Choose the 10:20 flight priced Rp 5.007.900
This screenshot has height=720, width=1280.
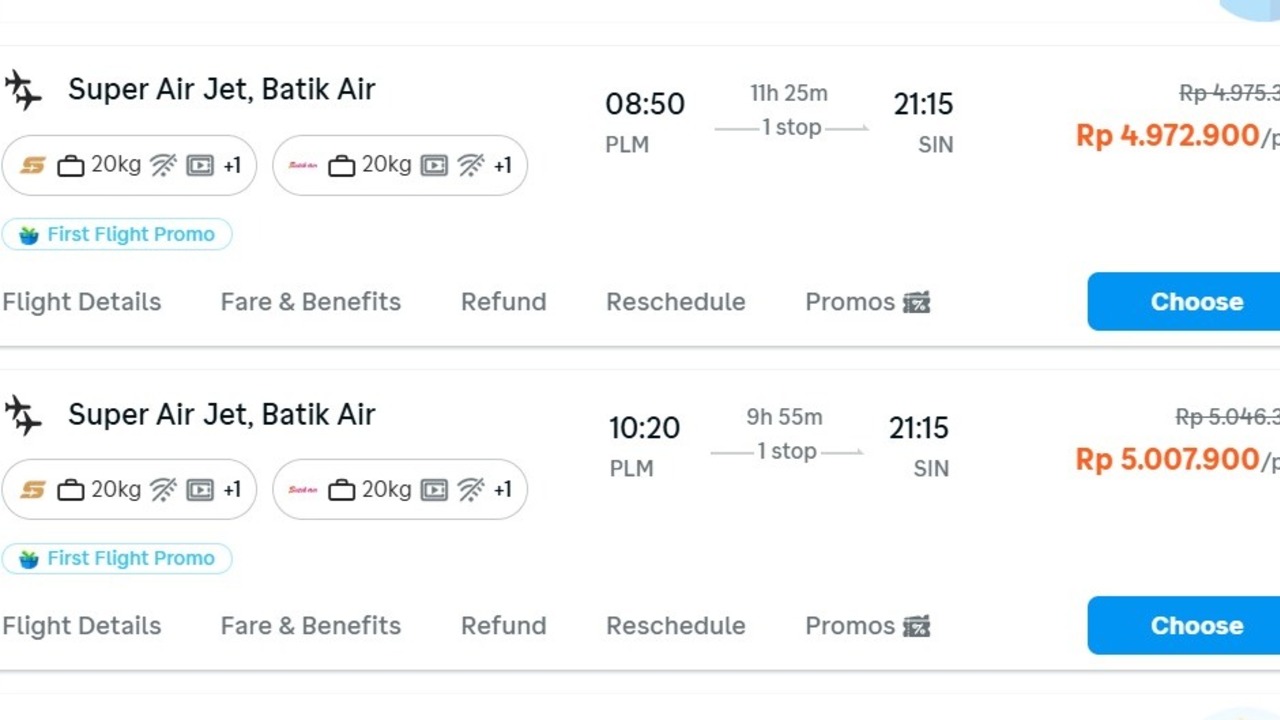point(1196,626)
